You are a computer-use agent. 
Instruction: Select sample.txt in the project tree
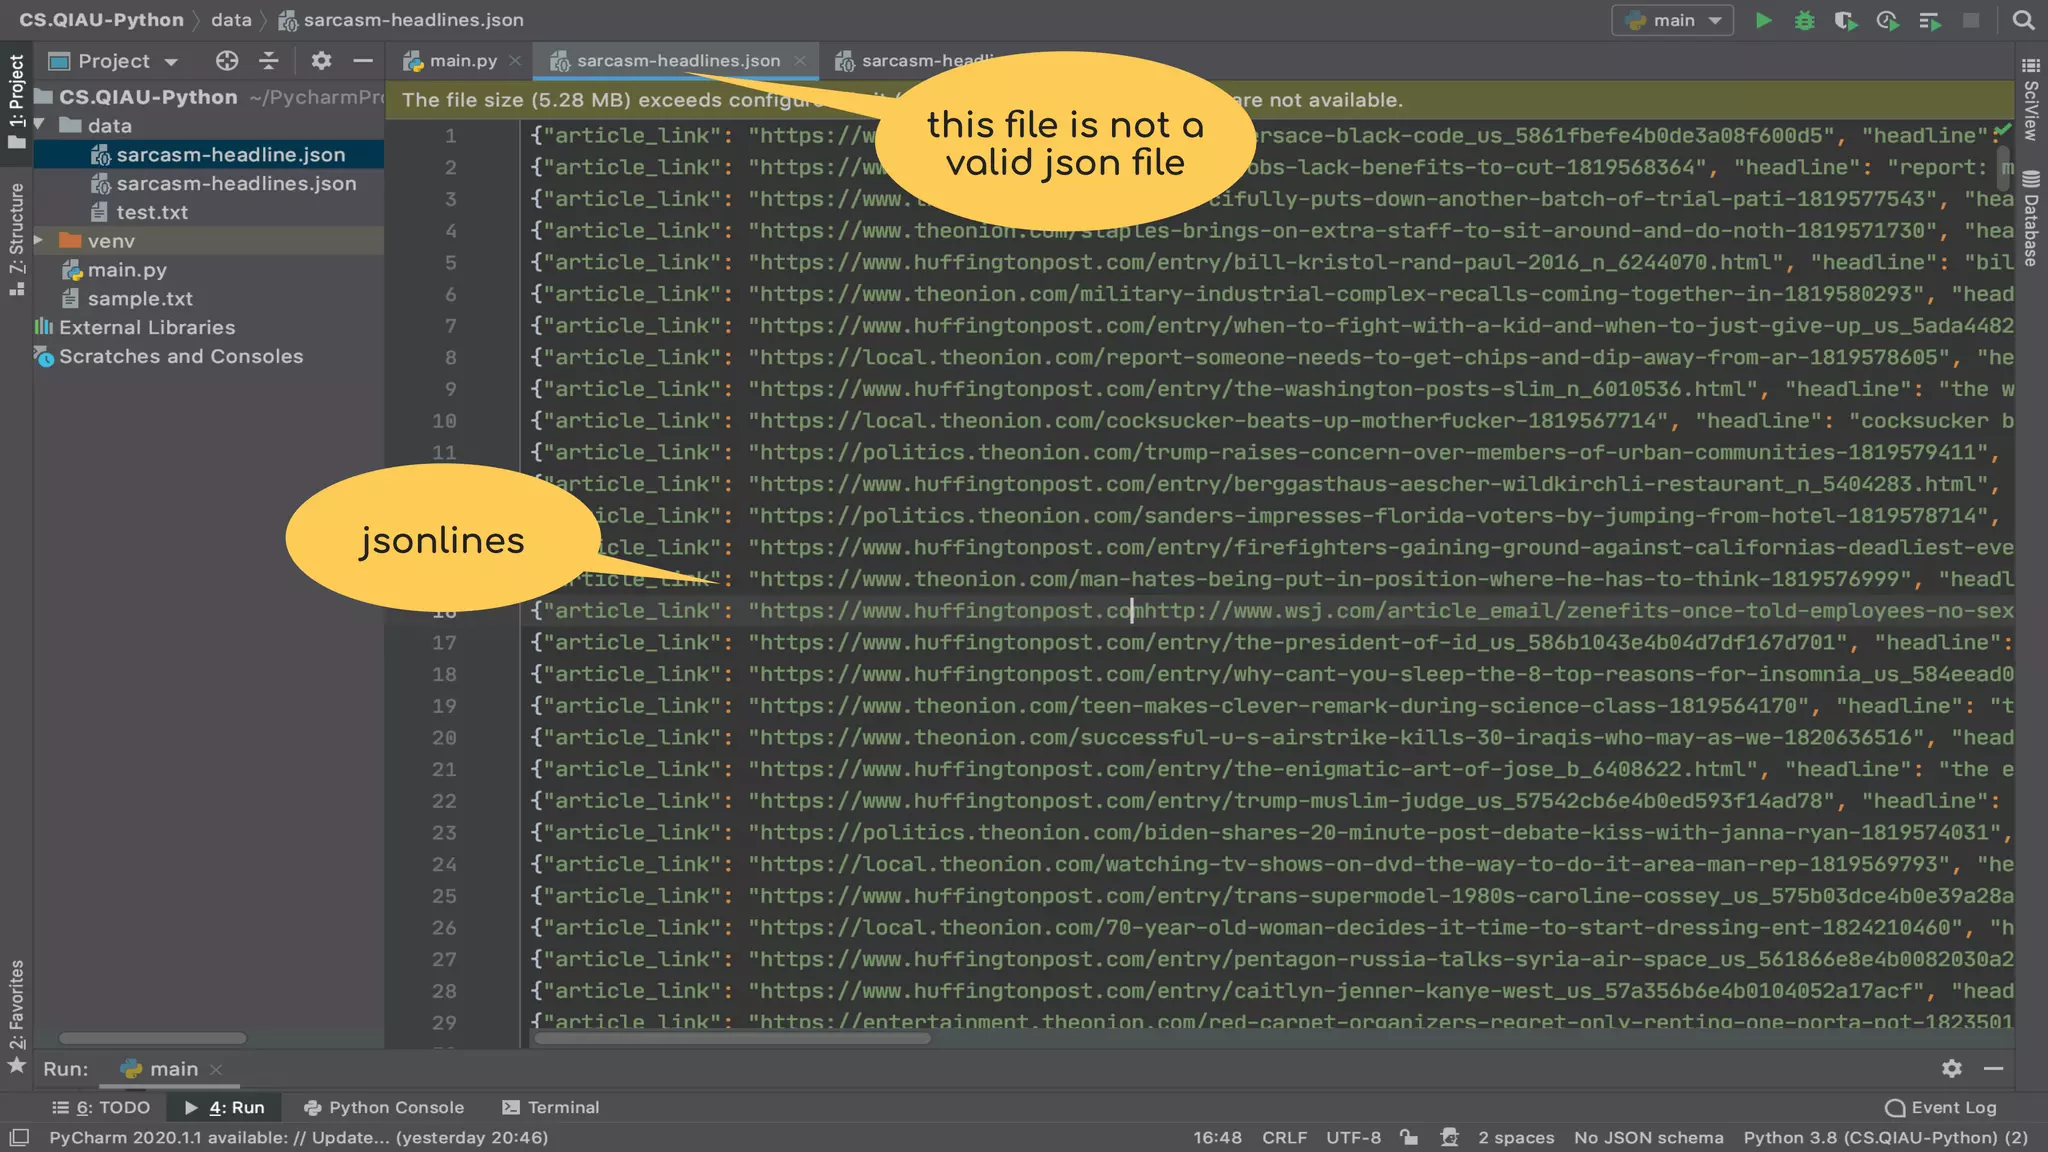pyautogui.click(x=140, y=299)
